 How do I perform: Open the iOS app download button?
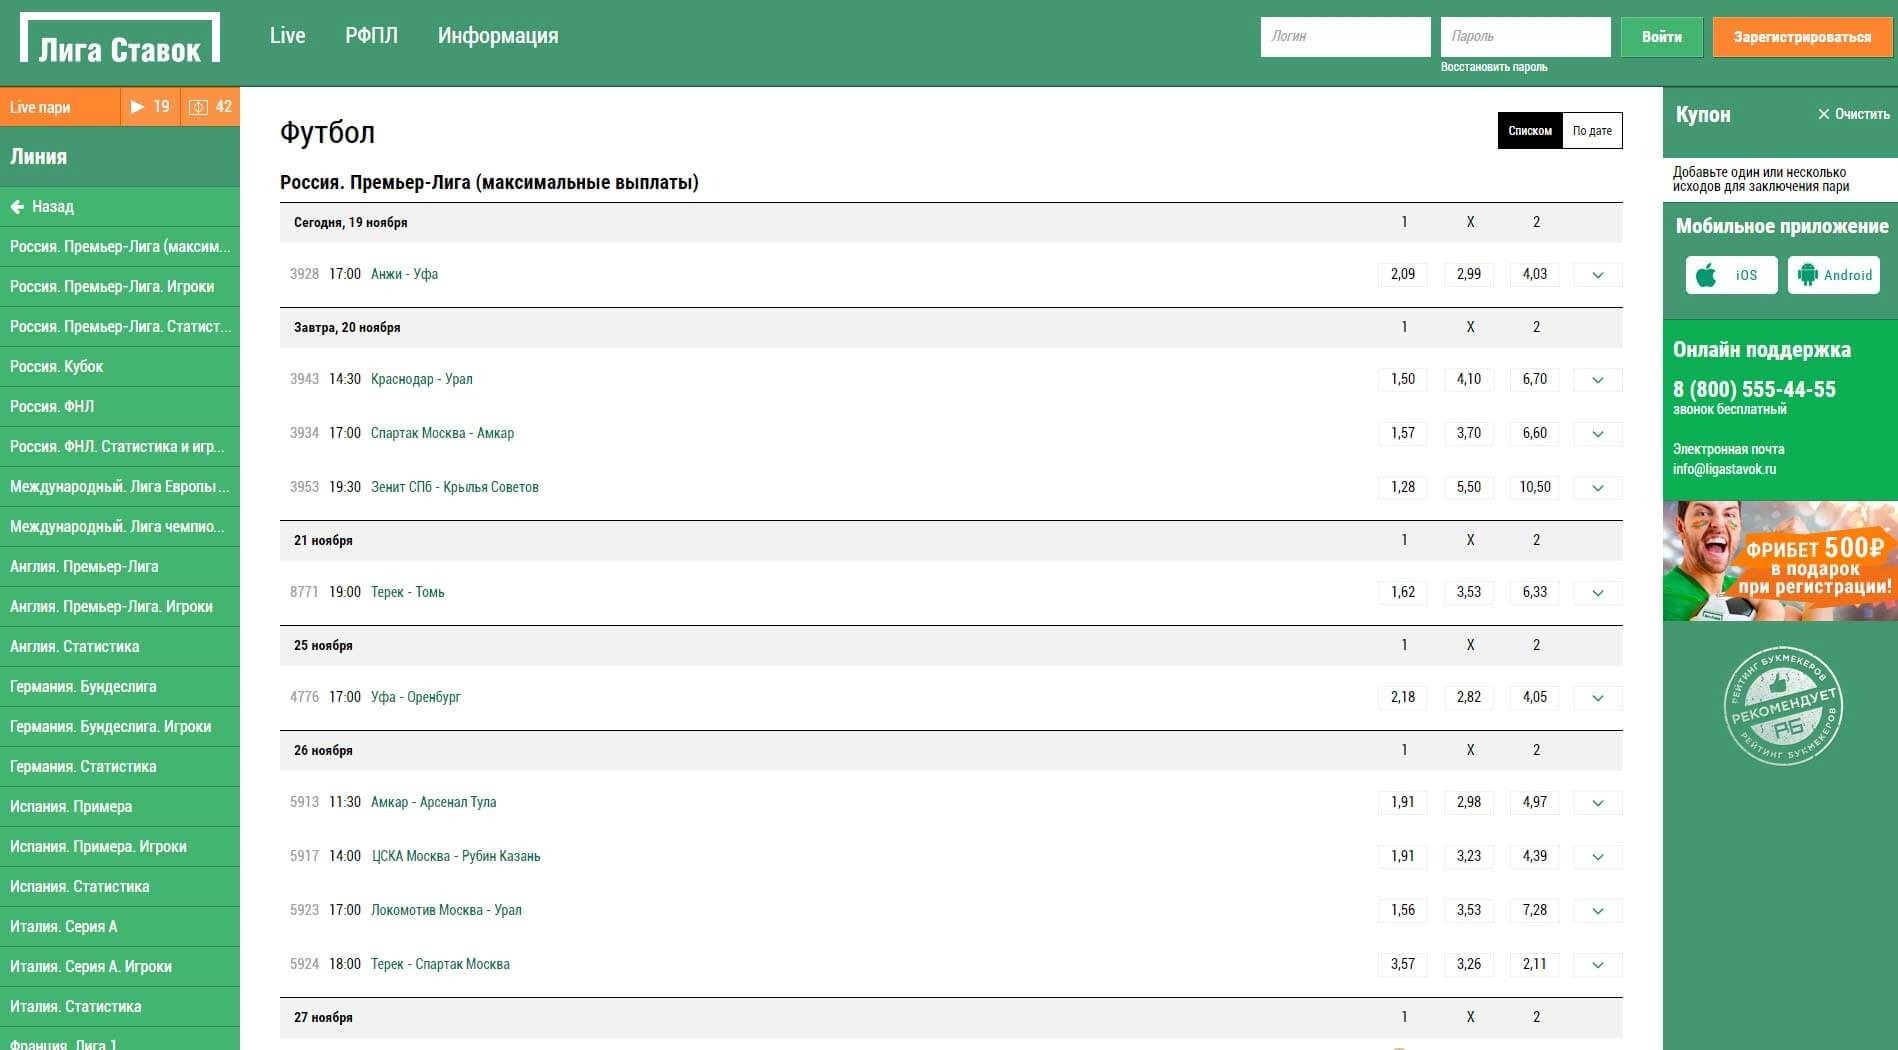[1731, 275]
